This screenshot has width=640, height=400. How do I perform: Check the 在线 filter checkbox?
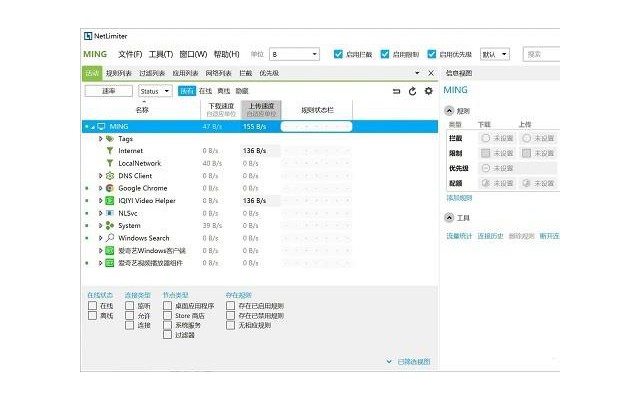click(93, 305)
